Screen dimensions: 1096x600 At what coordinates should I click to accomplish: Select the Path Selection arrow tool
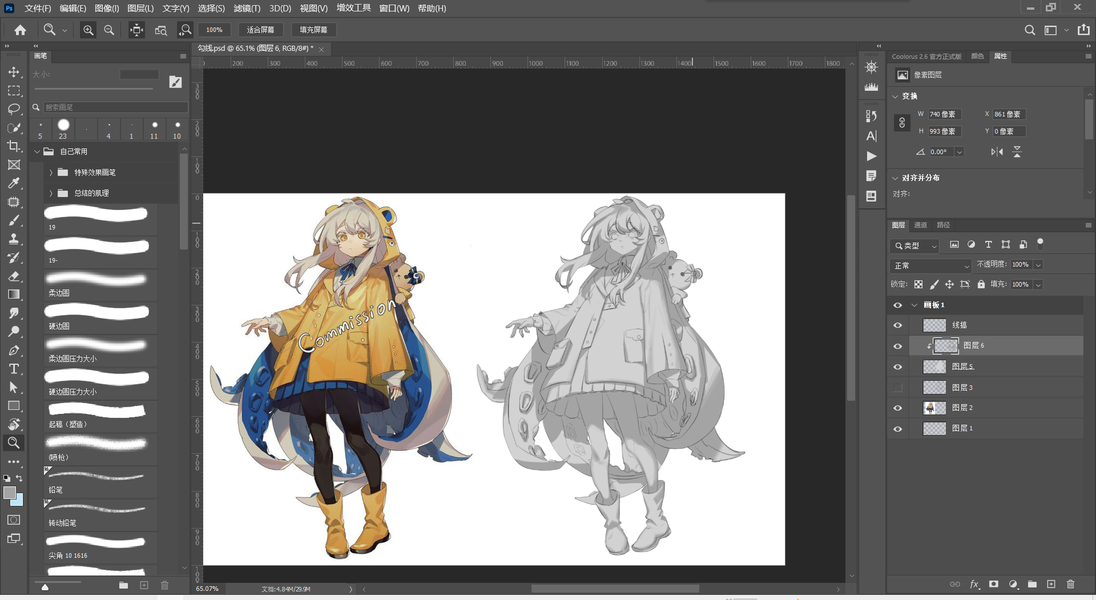[13, 387]
